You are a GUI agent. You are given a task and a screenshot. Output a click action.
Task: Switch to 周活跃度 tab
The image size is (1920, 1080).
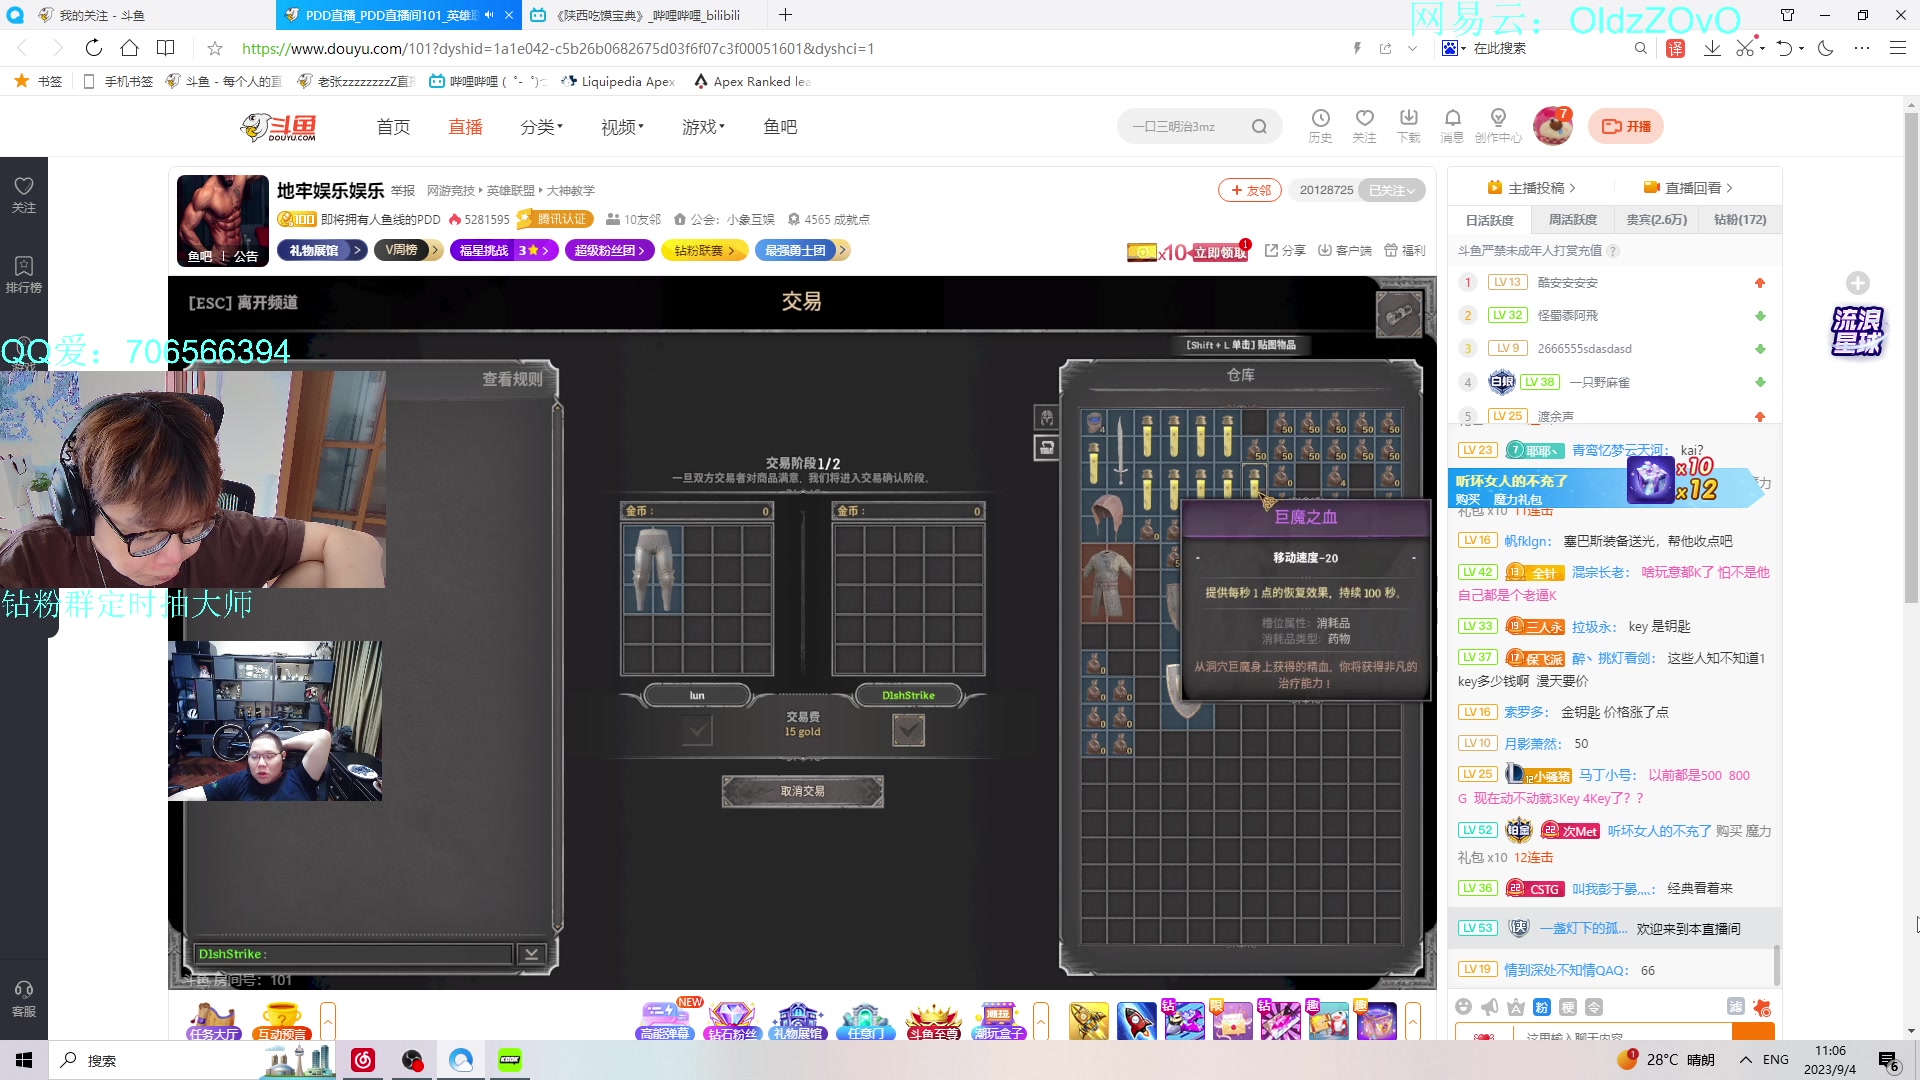click(x=1573, y=220)
